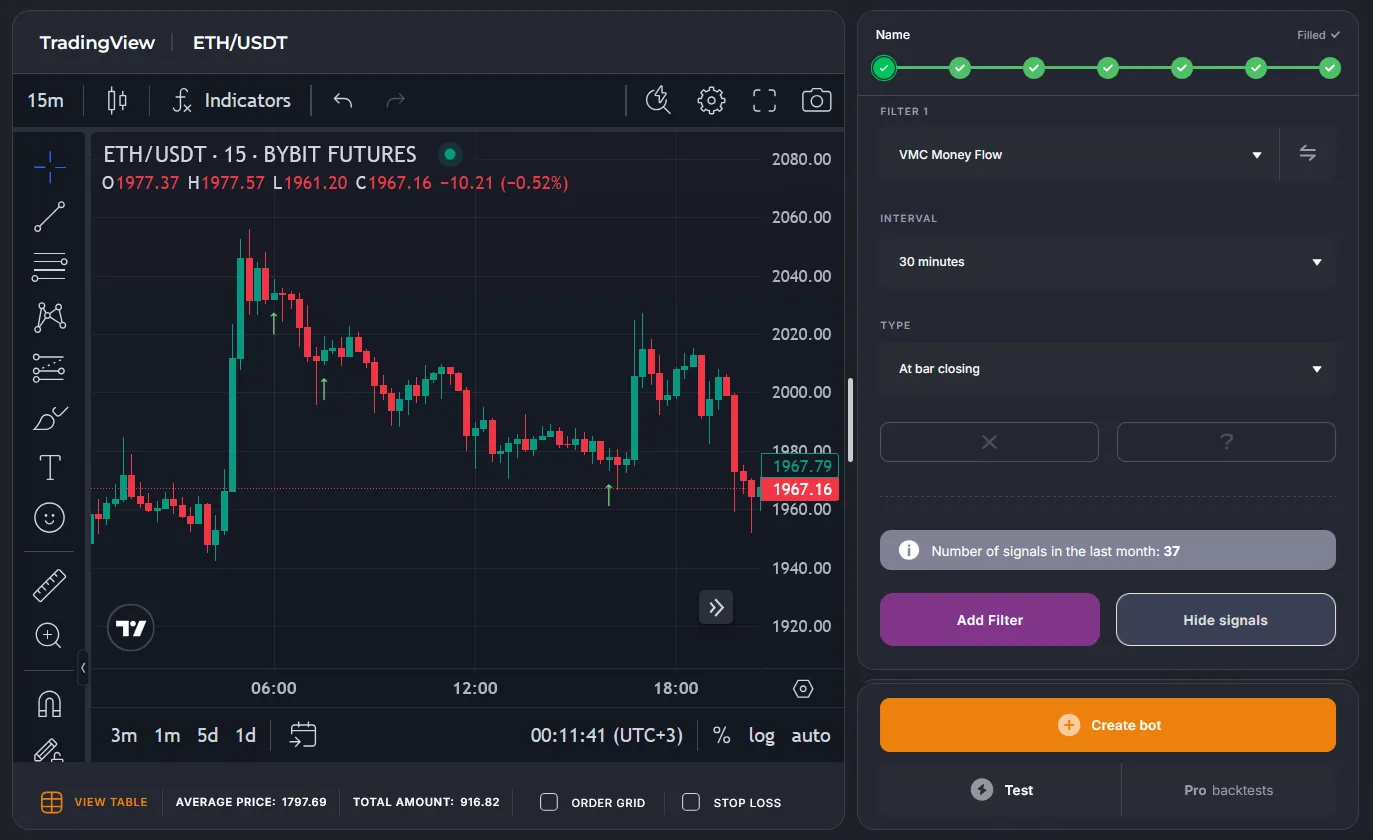Image resolution: width=1373 pixels, height=840 pixels.
Task: Open chart settings gear icon
Action: (711, 100)
